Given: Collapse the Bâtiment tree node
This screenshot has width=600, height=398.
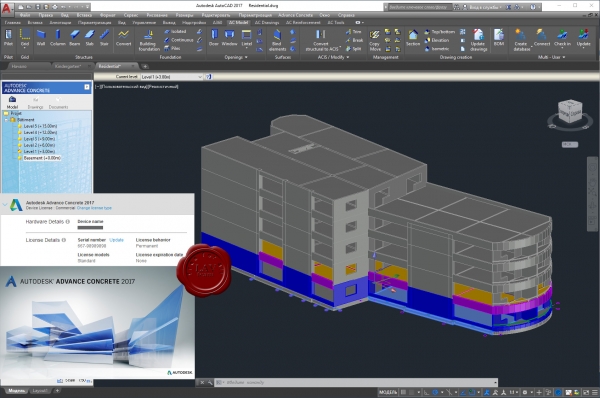Looking at the screenshot, I should click(x=7, y=120).
